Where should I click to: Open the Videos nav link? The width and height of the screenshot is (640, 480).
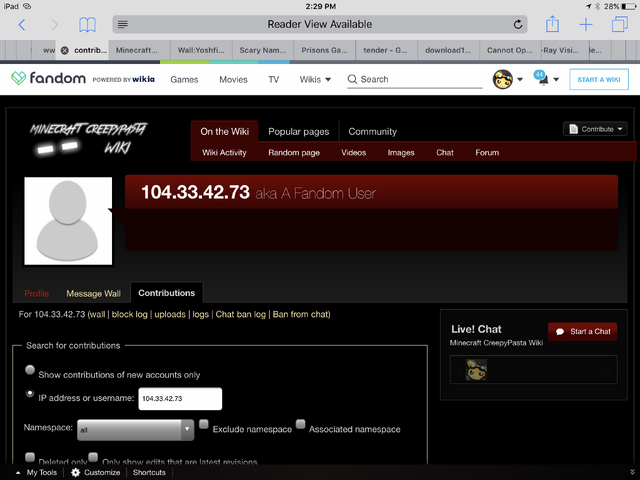pos(353,153)
